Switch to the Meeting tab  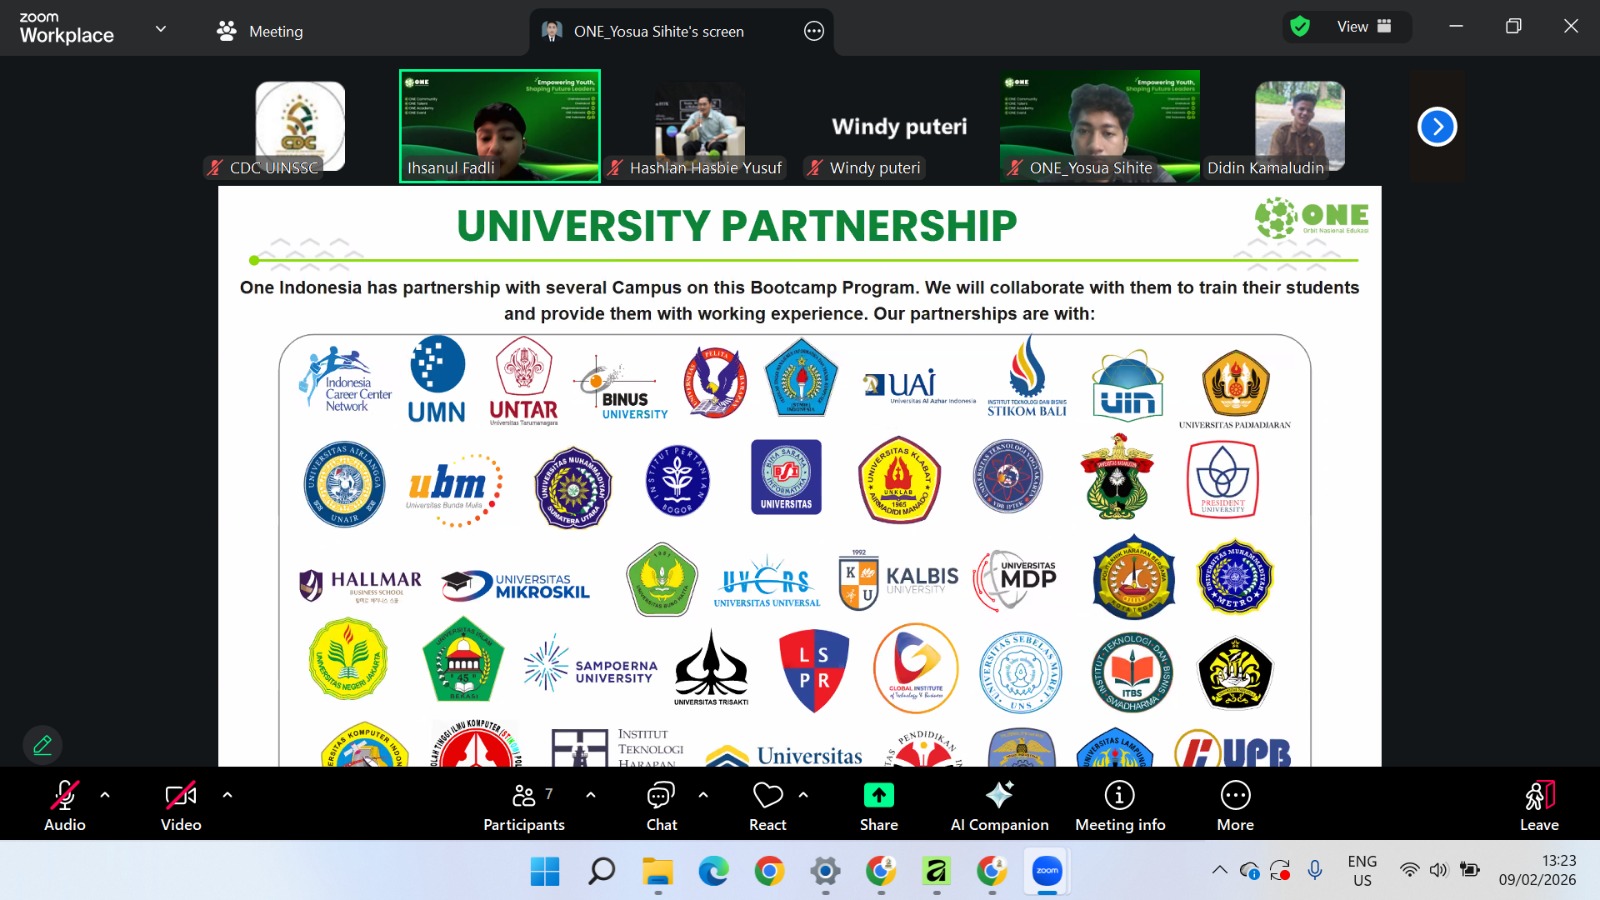[260, 31]
